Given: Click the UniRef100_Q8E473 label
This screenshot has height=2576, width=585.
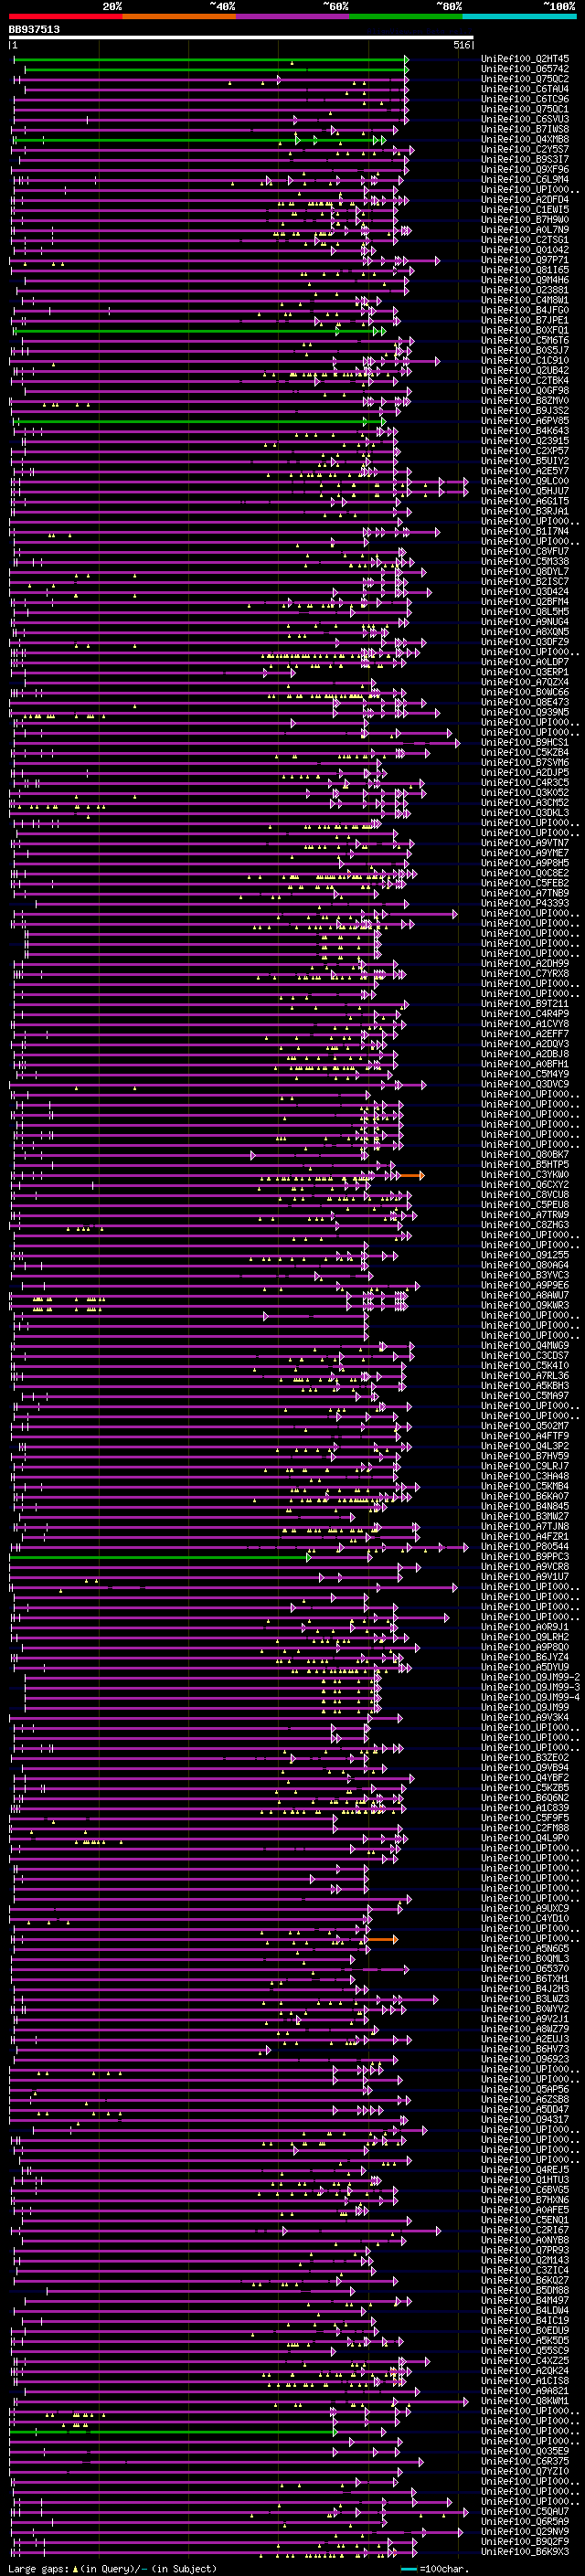Looking at the screenshot, I should 525,702.
